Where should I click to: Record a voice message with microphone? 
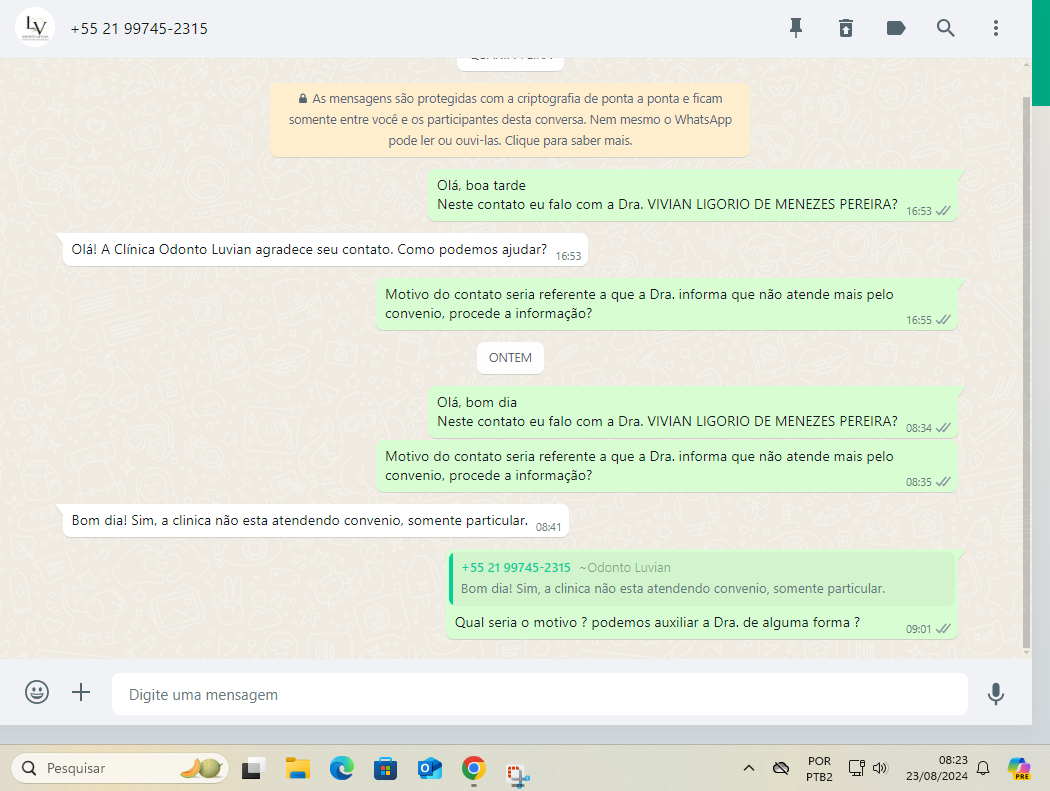[x=996, y=694]
